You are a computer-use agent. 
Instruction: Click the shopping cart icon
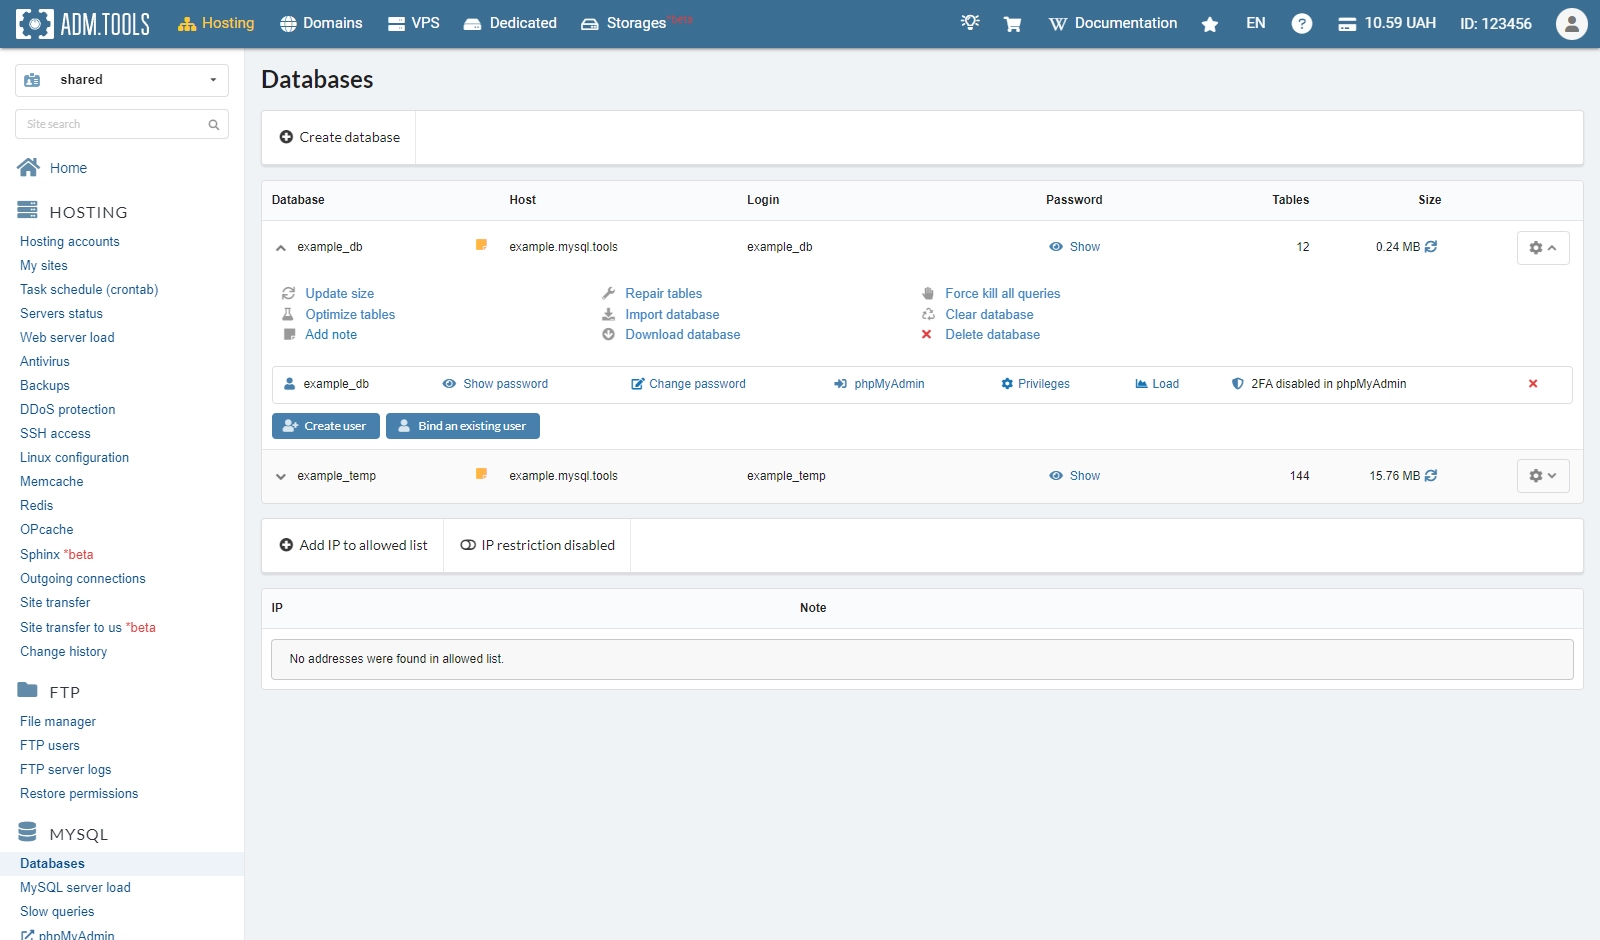pyautogui.click(x=1012, y=22)
